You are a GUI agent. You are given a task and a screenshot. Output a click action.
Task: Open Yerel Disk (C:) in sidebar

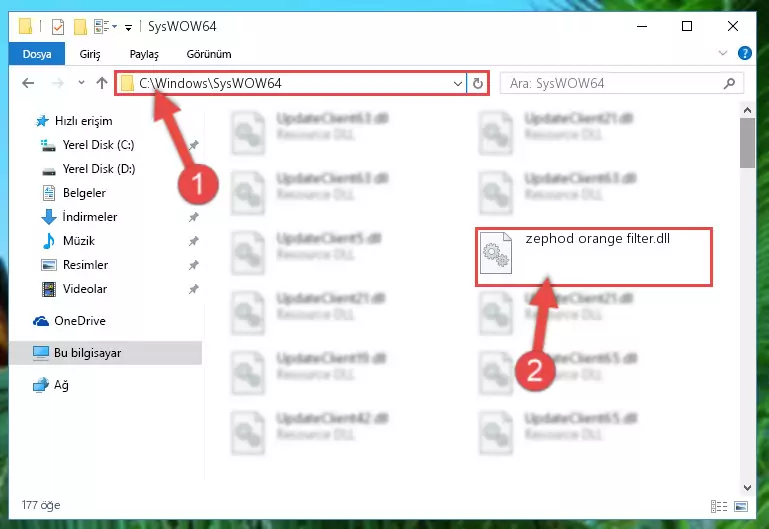[98, 145]
